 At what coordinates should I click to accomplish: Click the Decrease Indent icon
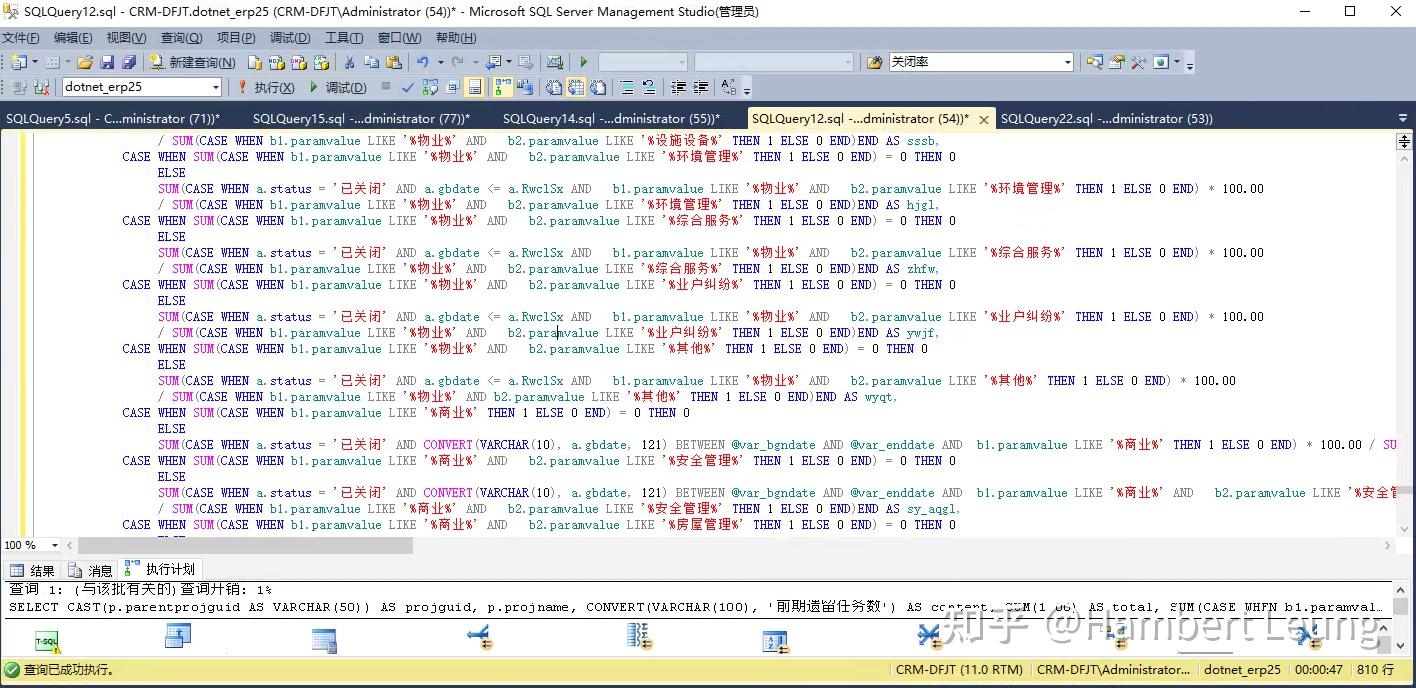coord(678,87)
